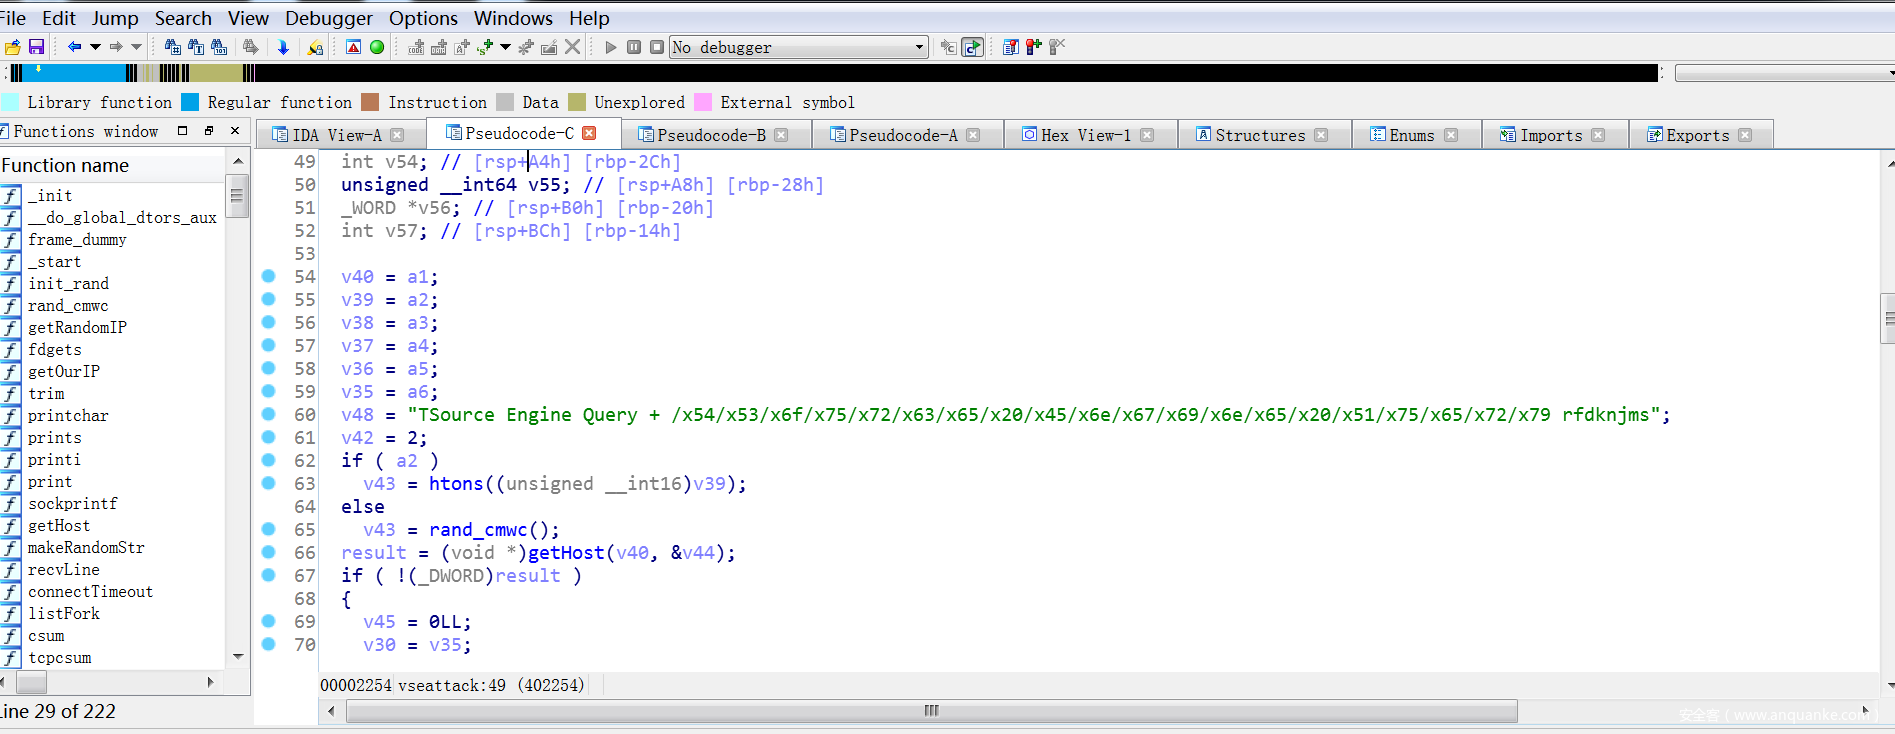Jump back with the blue left arrow
1895x734 pixels.
[x=74, y=47]
